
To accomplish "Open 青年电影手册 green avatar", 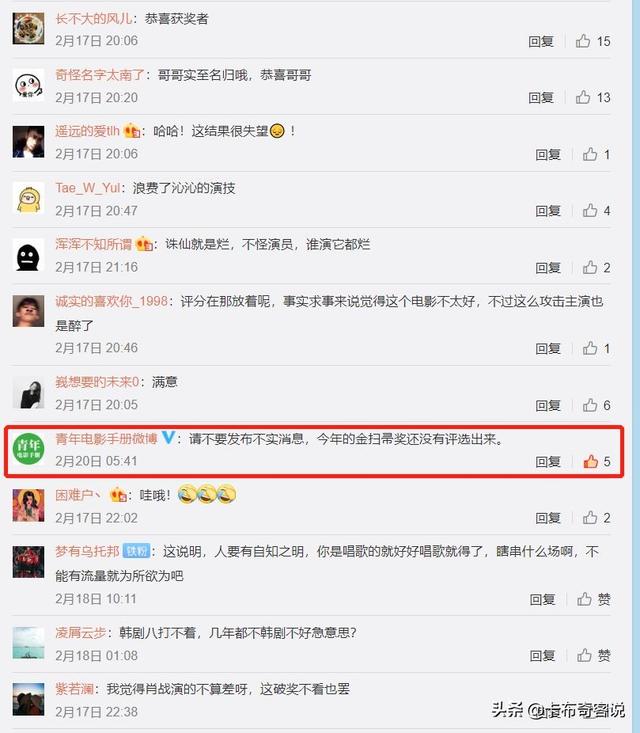I will click(29, 449).
